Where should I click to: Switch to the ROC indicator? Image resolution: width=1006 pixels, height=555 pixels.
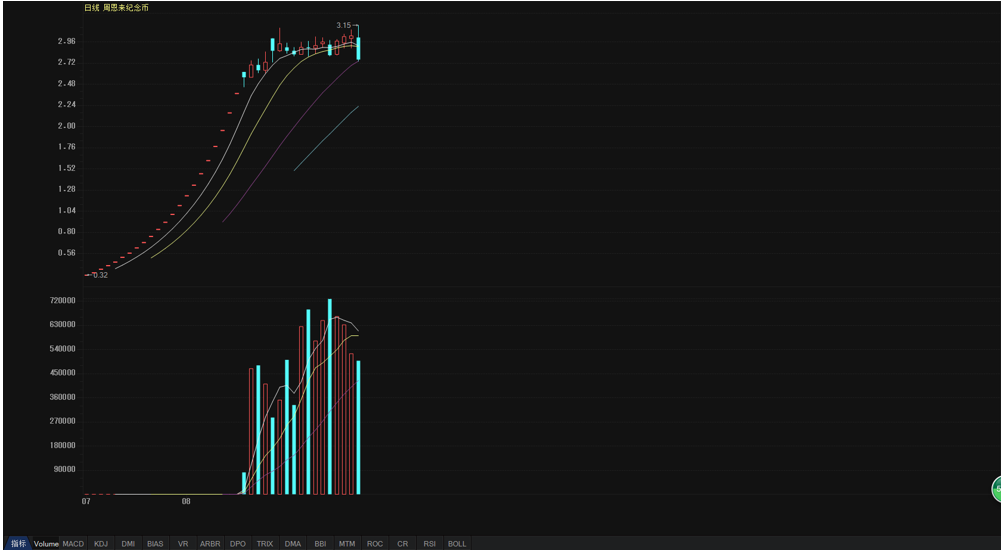375,544
